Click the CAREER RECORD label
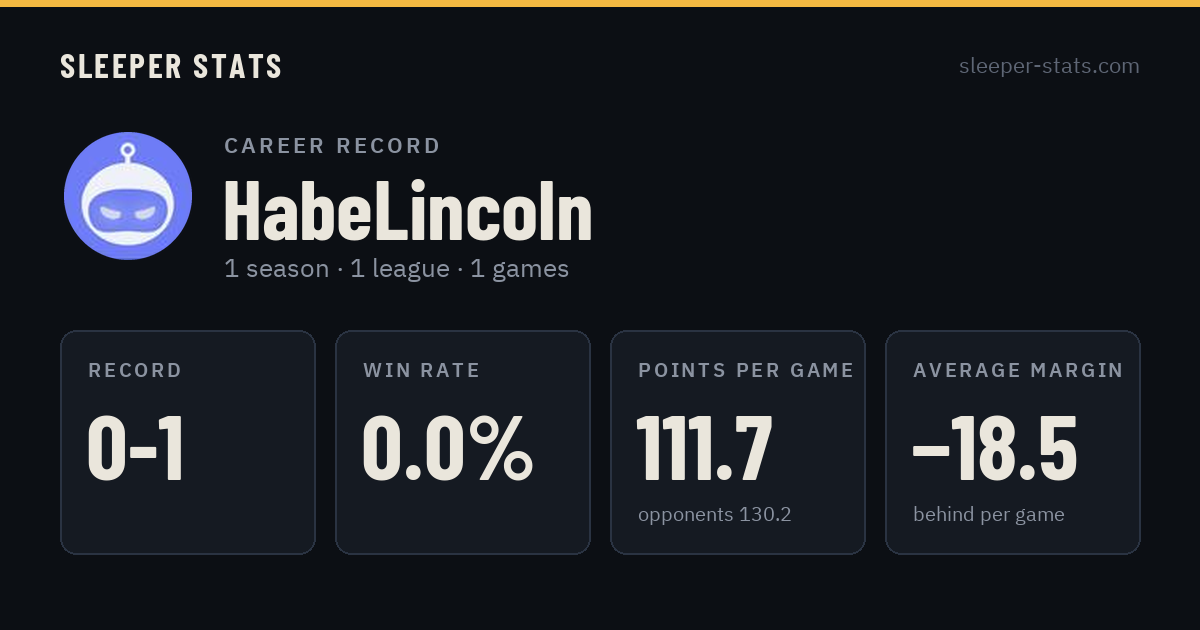The height and width of the screenshot is (630, 1200). pyautogui.click(x=332, y=146)
